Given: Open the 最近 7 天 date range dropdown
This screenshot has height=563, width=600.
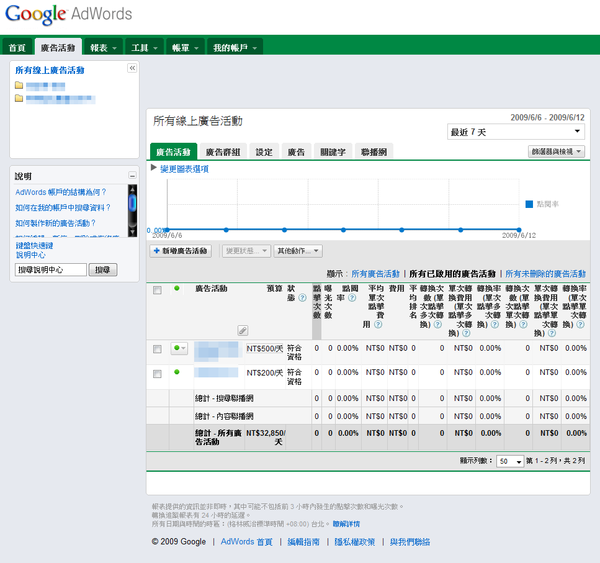Looking at the screenshot, I should tap(515, 132).
